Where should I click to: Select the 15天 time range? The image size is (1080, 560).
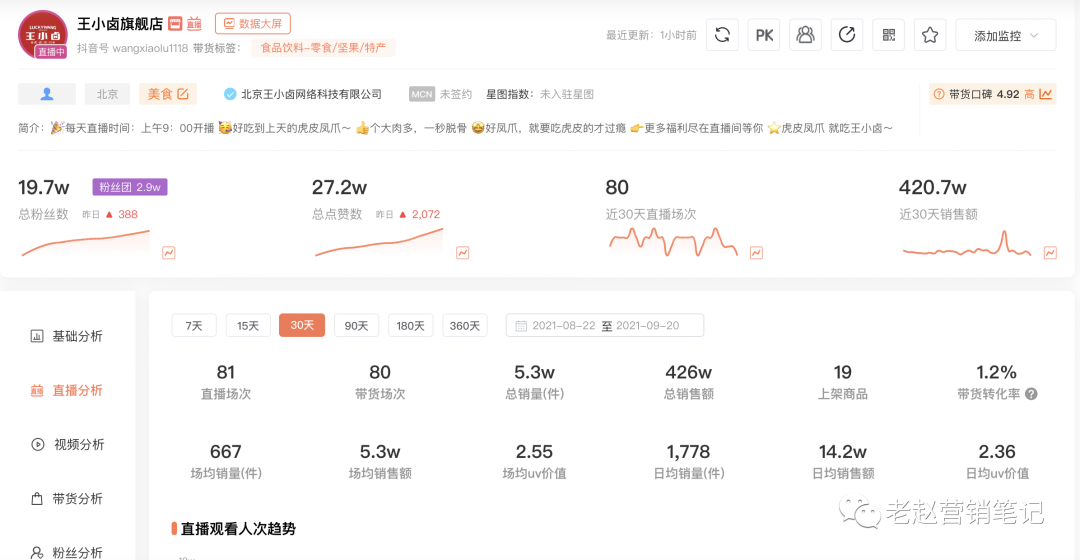[248, 325]
